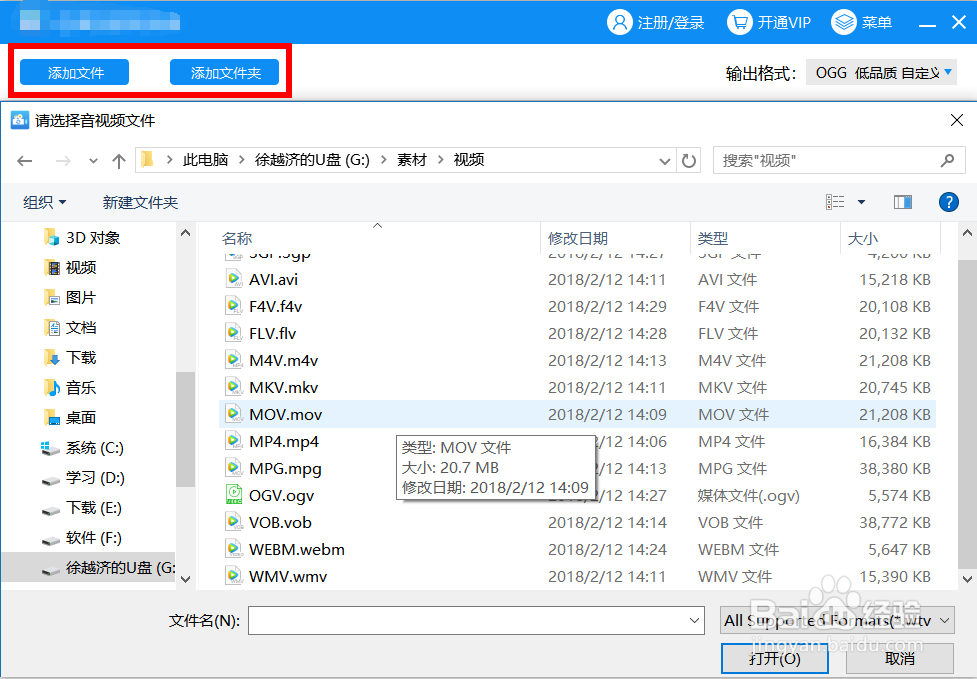Click the 注册/登录 link

pos(670,23)
